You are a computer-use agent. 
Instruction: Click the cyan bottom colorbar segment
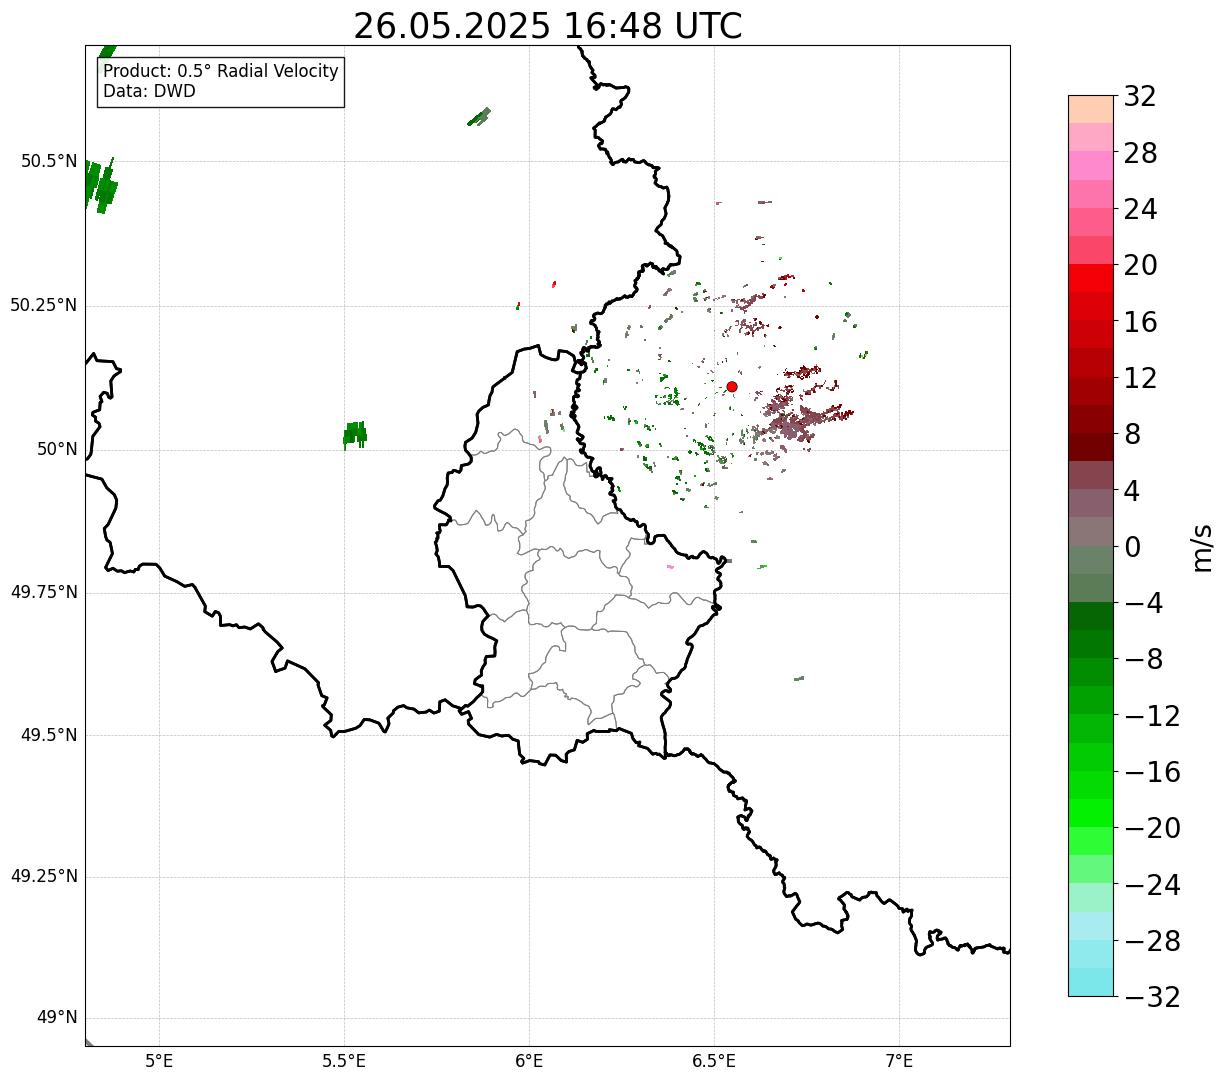(x=1091, y=982)
